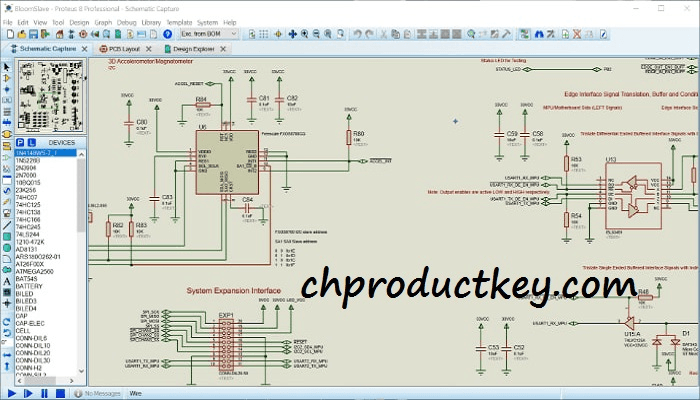
Task: Click the Redo arrow icon
Action: 369,34
